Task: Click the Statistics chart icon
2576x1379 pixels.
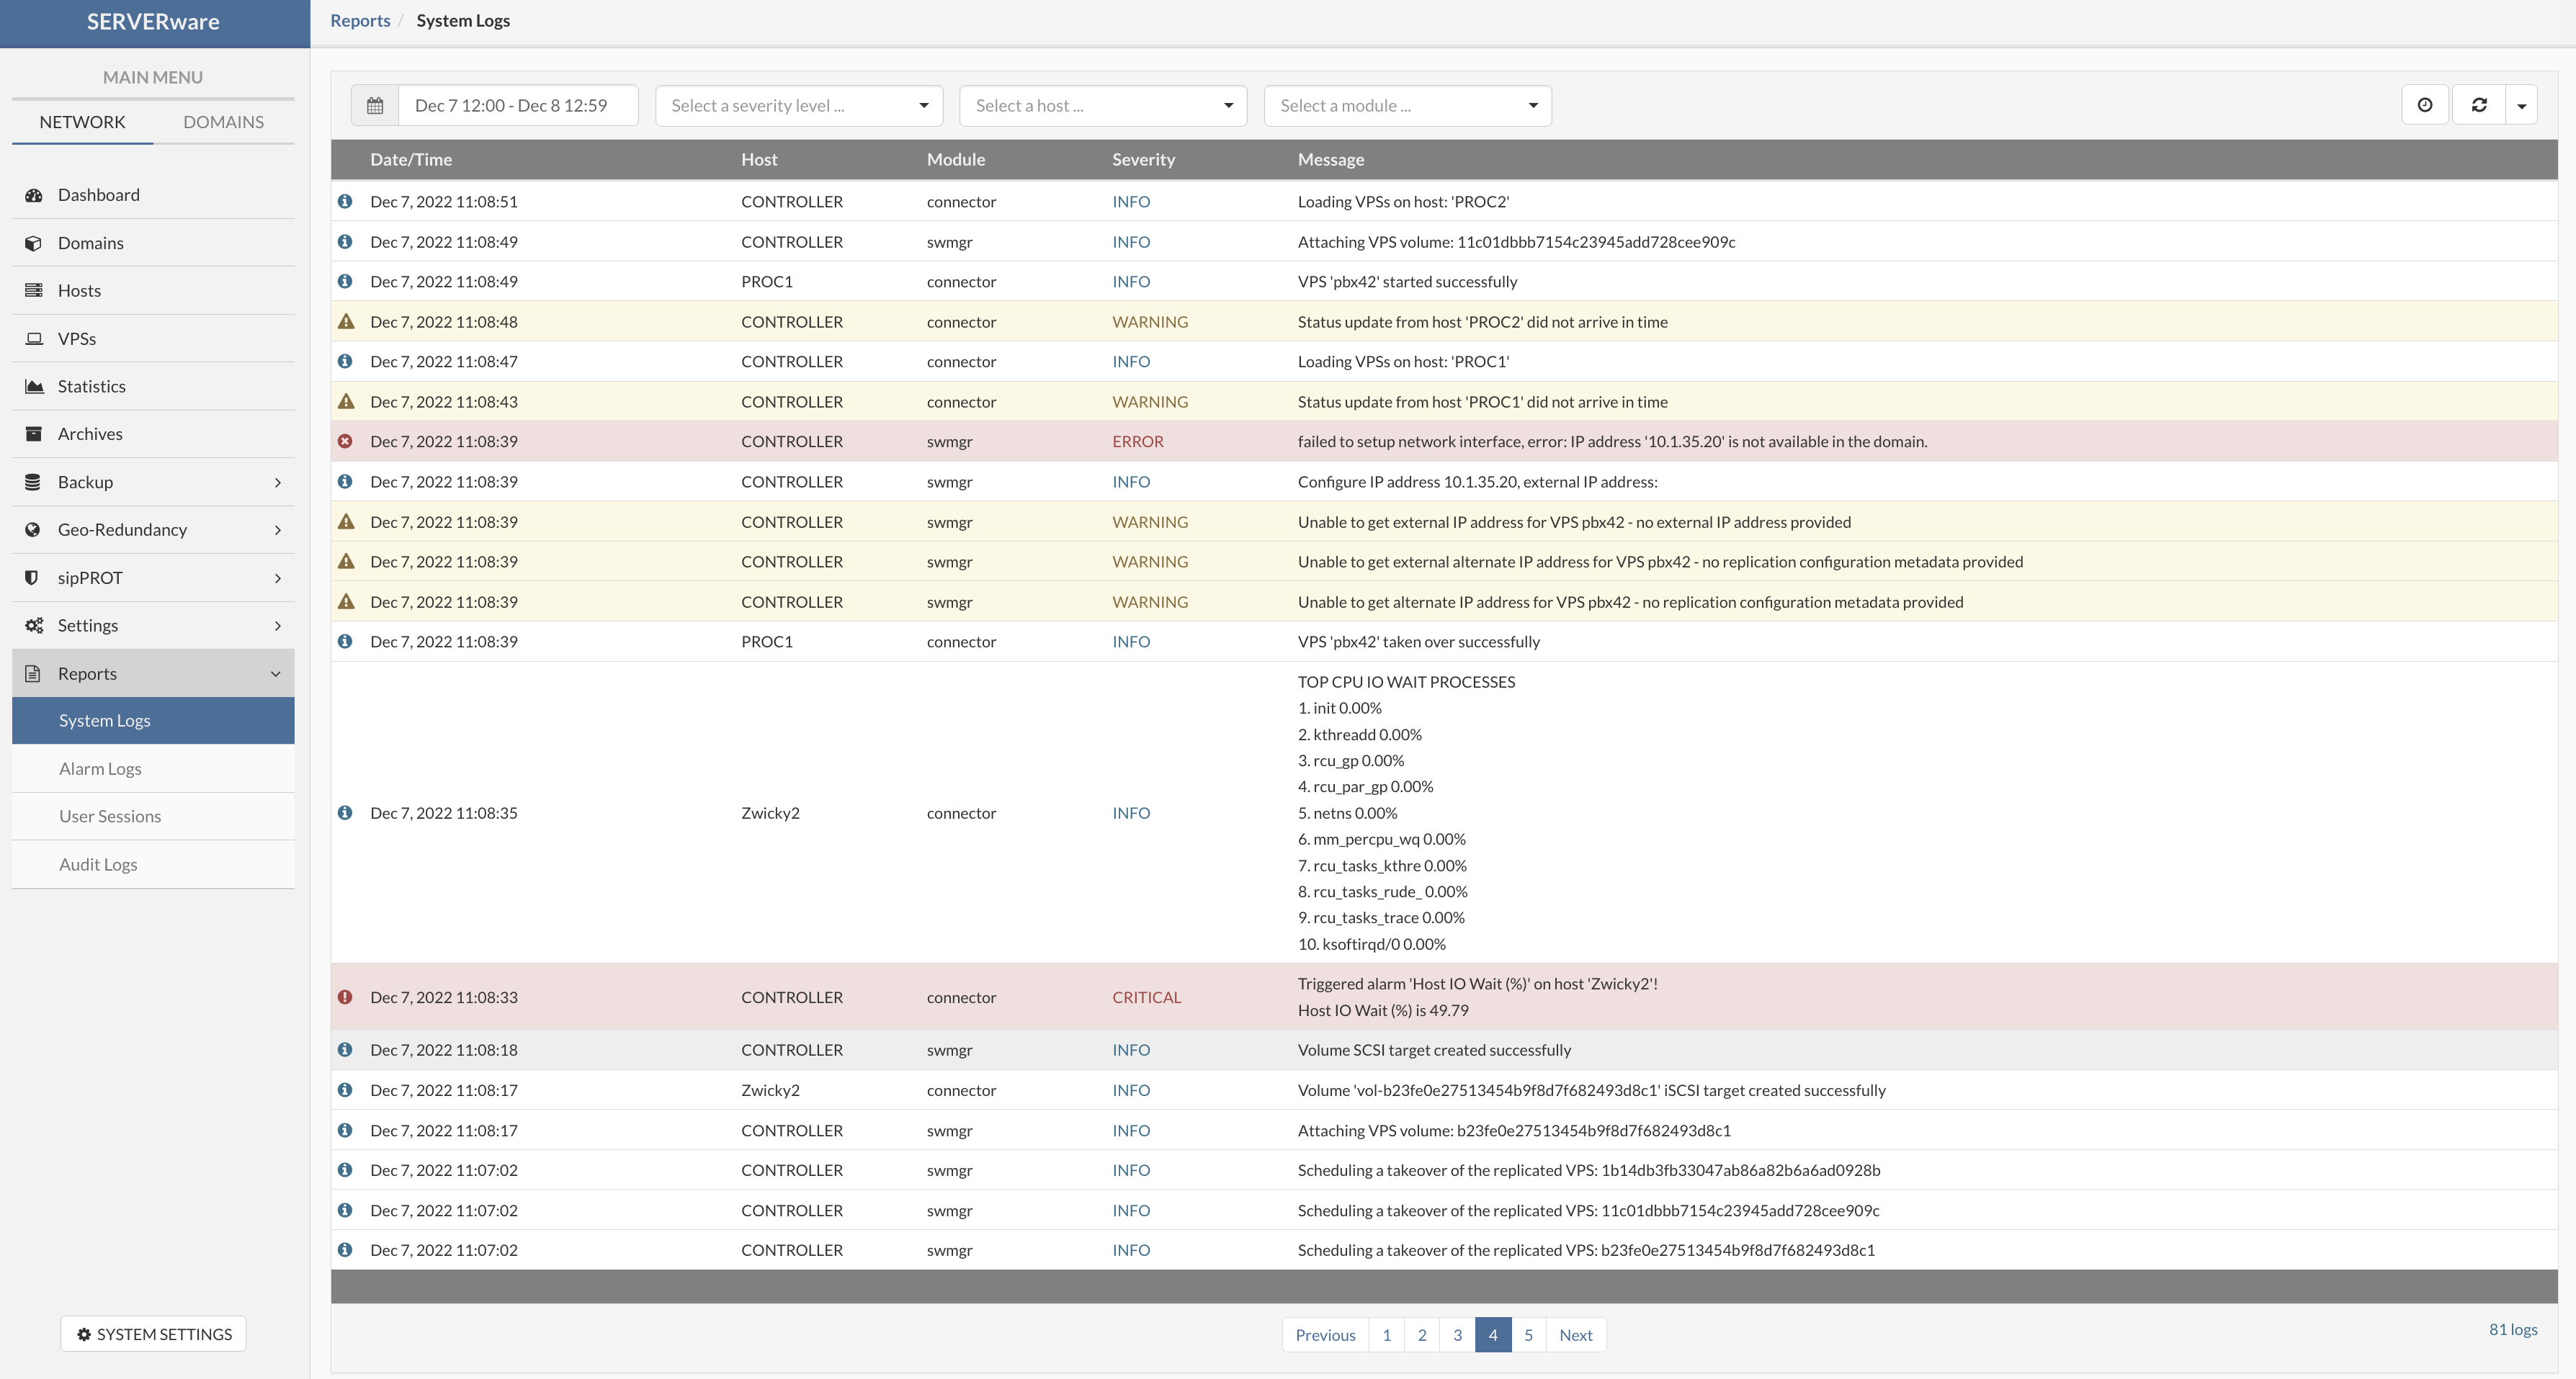Action: point(33,386)
